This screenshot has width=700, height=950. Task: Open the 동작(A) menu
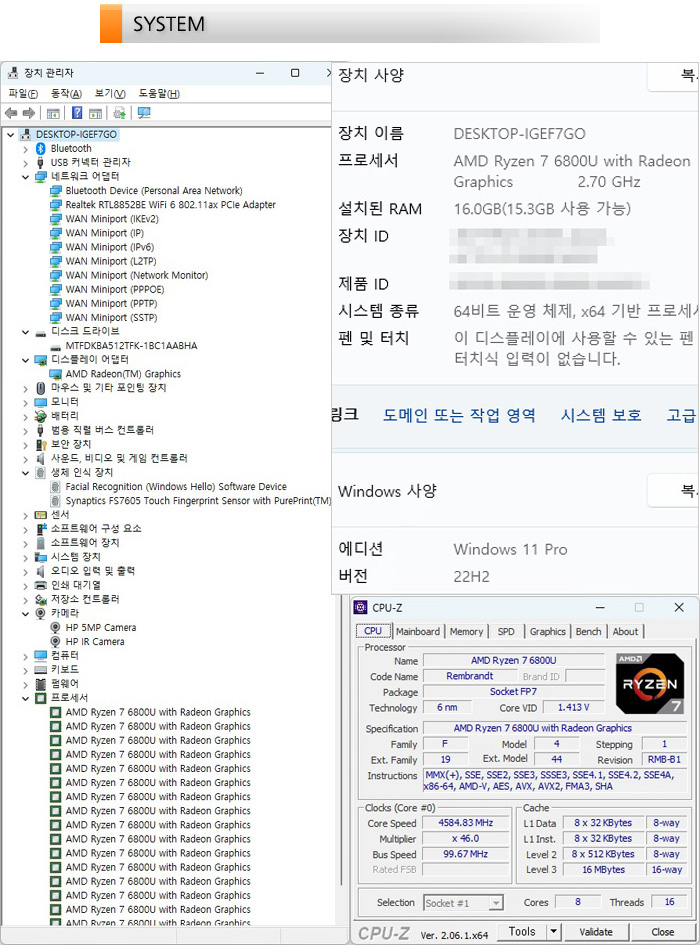[66, 93]
